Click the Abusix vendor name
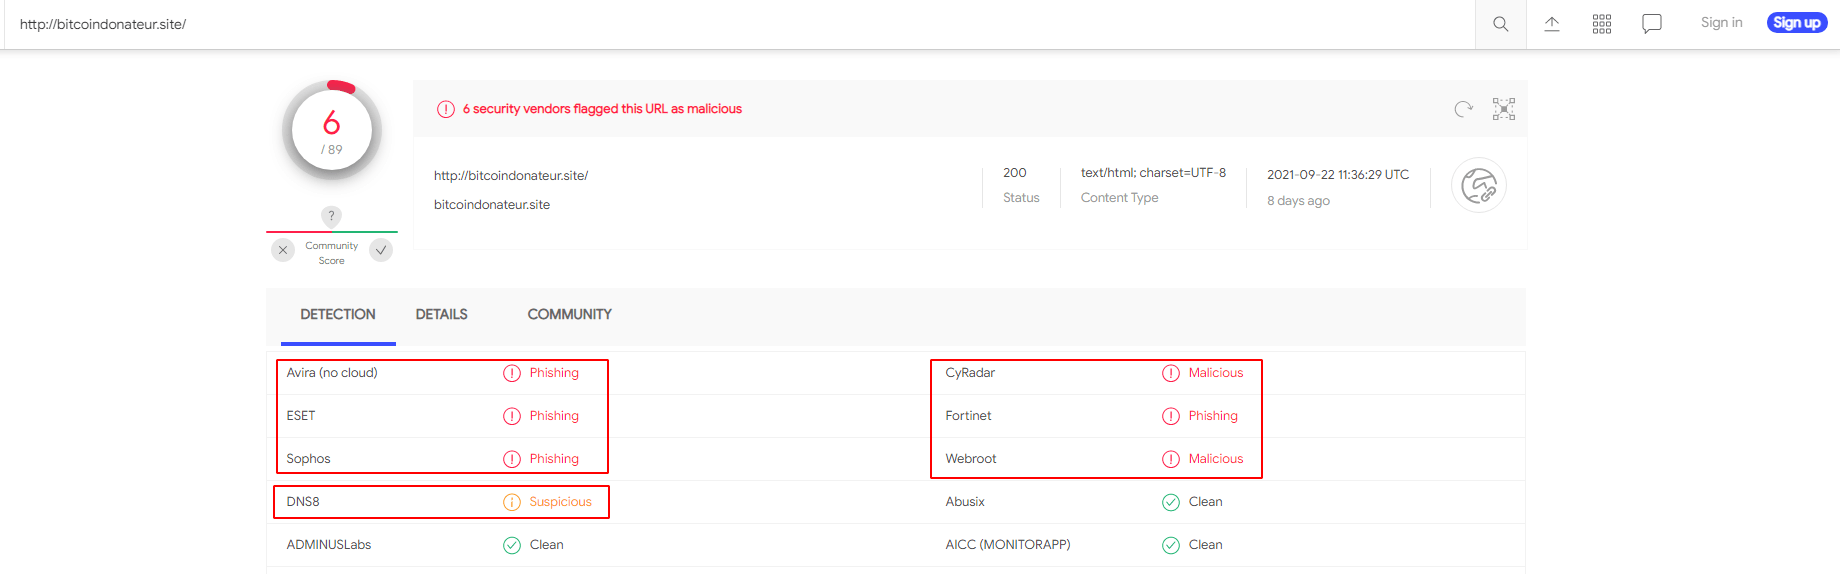This screenshot has height=574, width=1840. [965, 502]
